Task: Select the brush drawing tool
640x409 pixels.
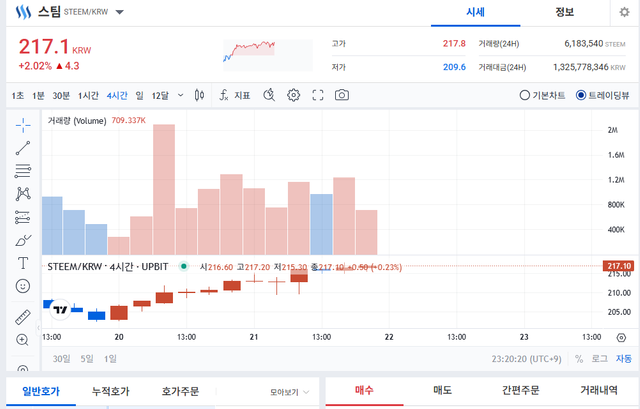Action: tap(23, 240)
